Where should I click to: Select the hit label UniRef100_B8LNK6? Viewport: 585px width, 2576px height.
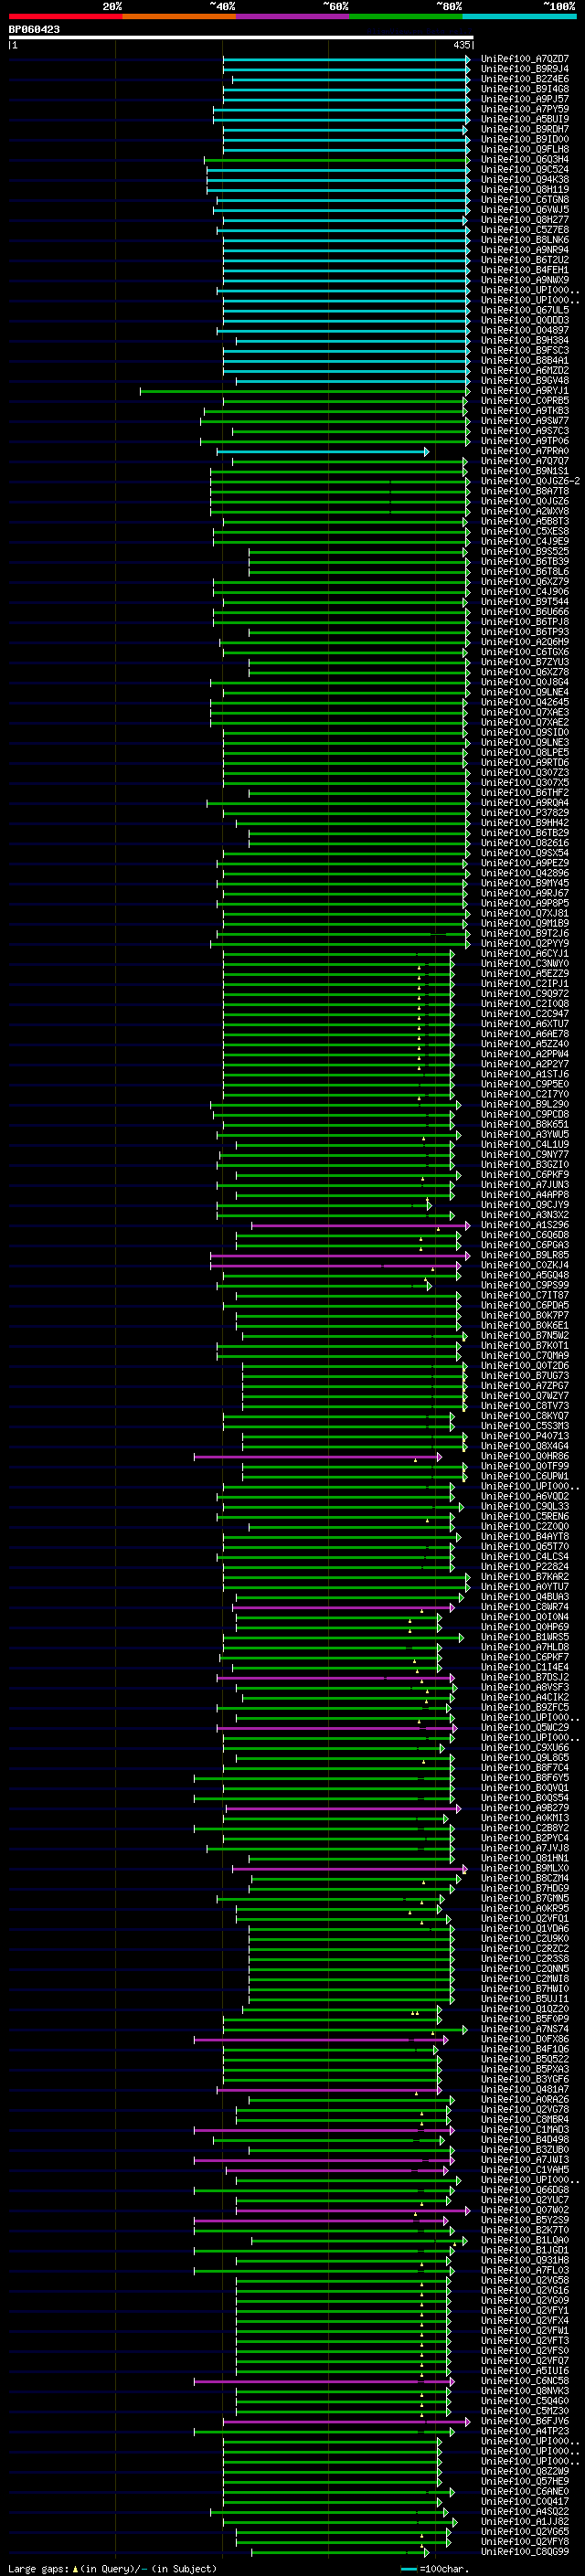(524, 240)
